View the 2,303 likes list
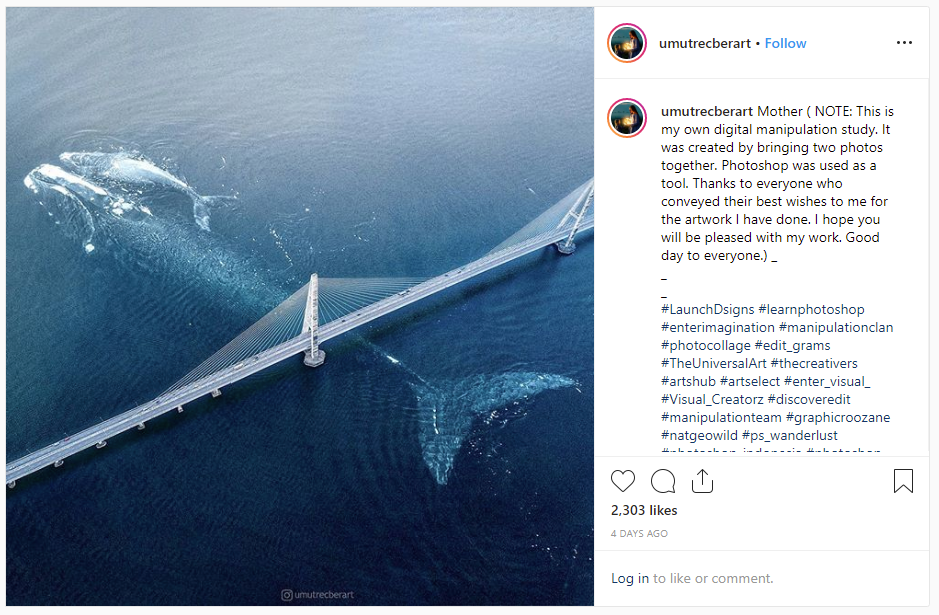Screen dimensions: 939x615 pyautogui.click(x=644, y=510)
